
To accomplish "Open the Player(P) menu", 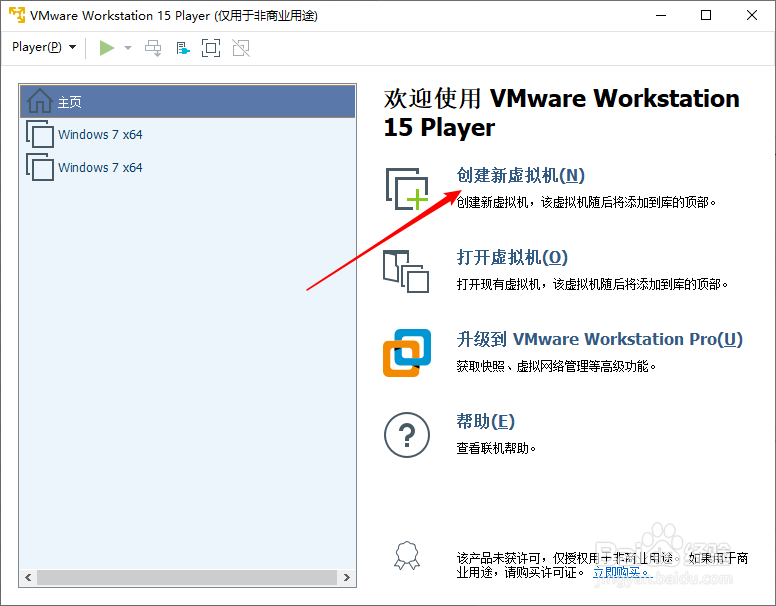I will coord(44,48).
